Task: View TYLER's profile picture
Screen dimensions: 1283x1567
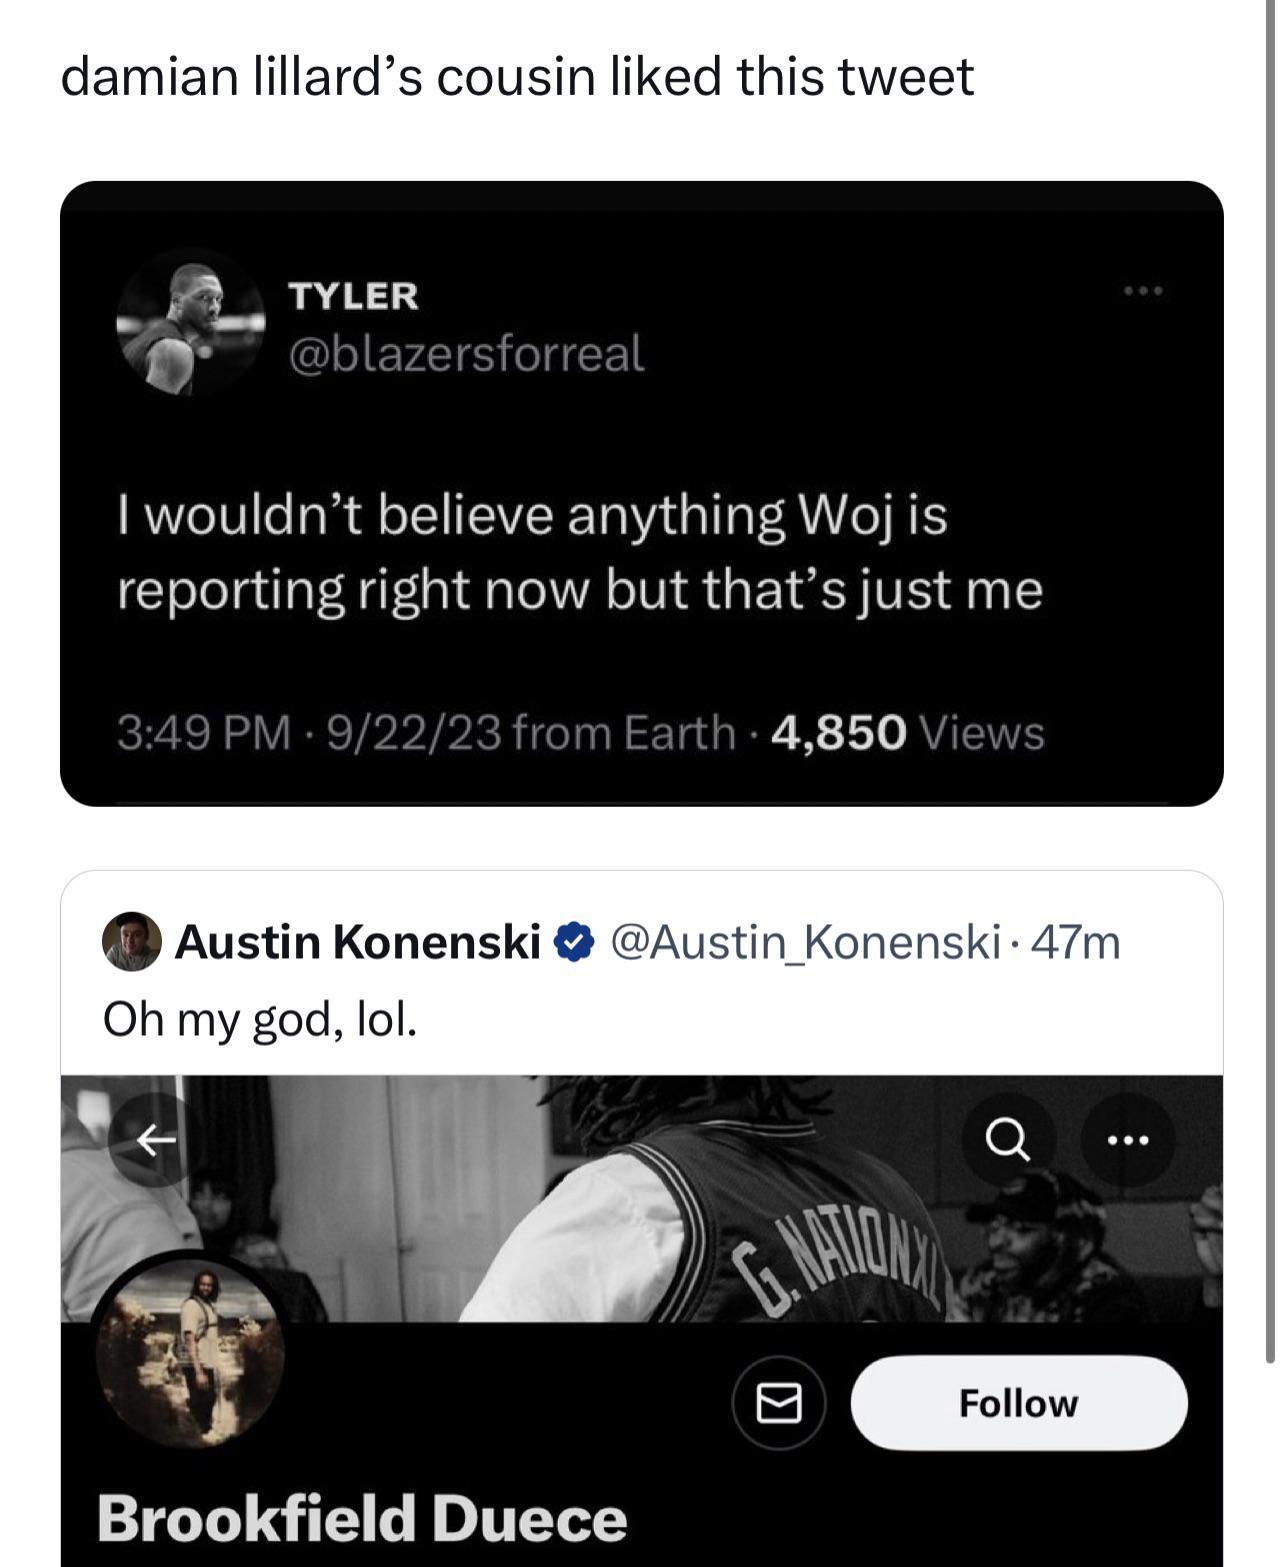Action: click(x=190, y=324)
